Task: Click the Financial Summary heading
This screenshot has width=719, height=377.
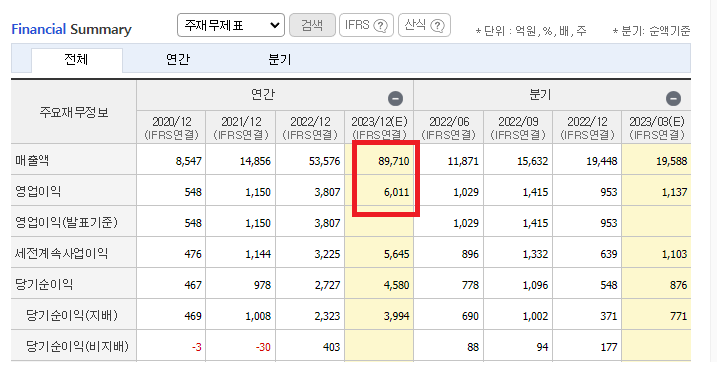Action: [72, 29]
